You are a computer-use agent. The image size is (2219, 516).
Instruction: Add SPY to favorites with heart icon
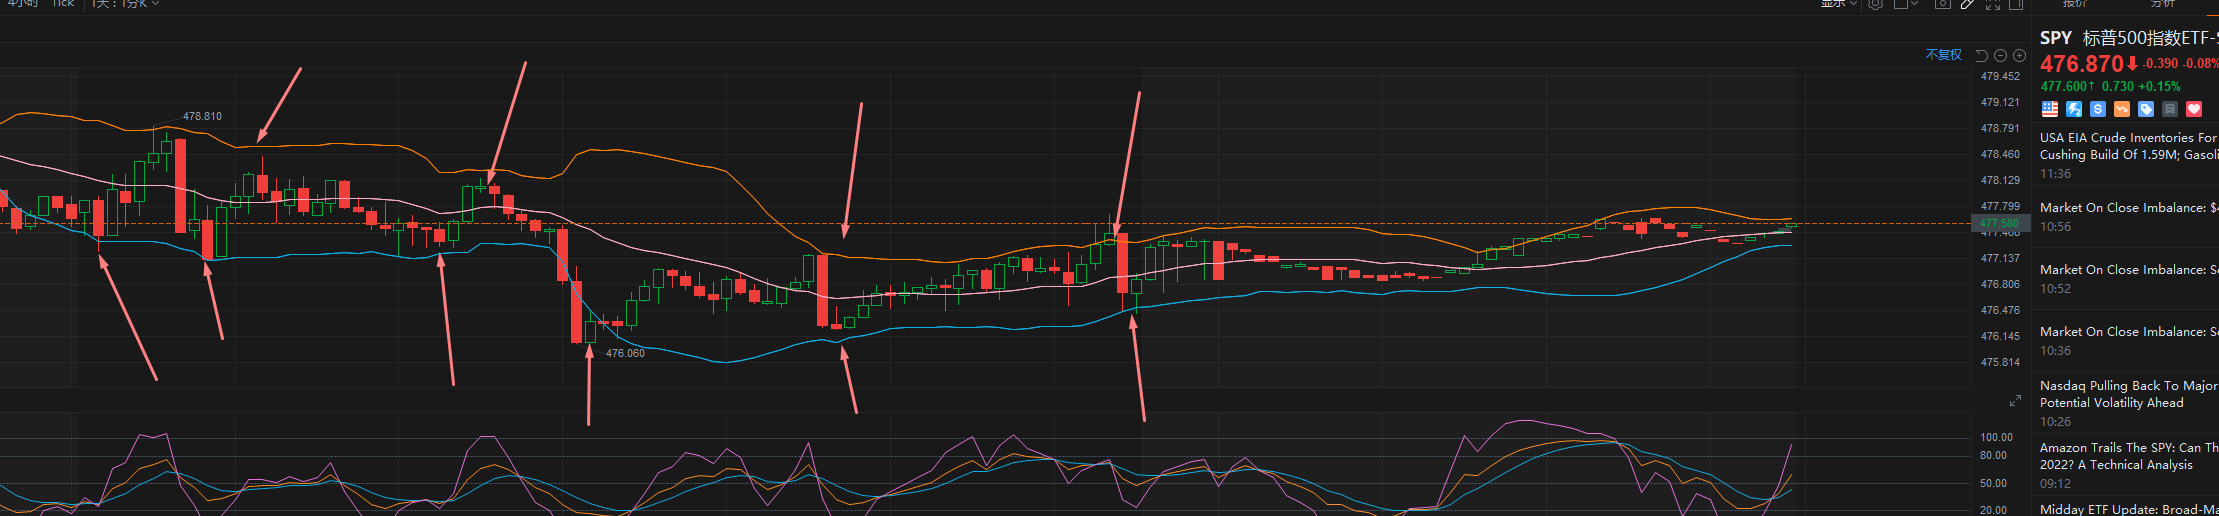click(2194, 109)
